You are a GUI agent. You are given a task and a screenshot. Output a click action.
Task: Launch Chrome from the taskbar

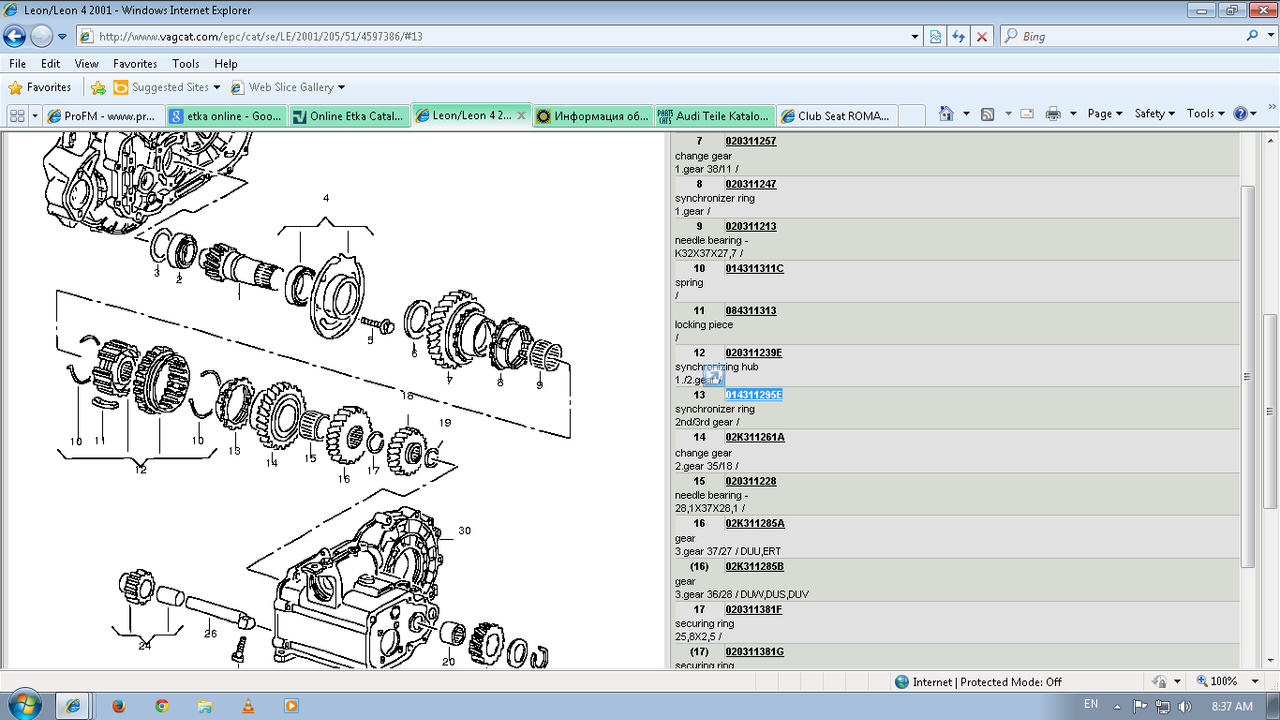(162, 705)
